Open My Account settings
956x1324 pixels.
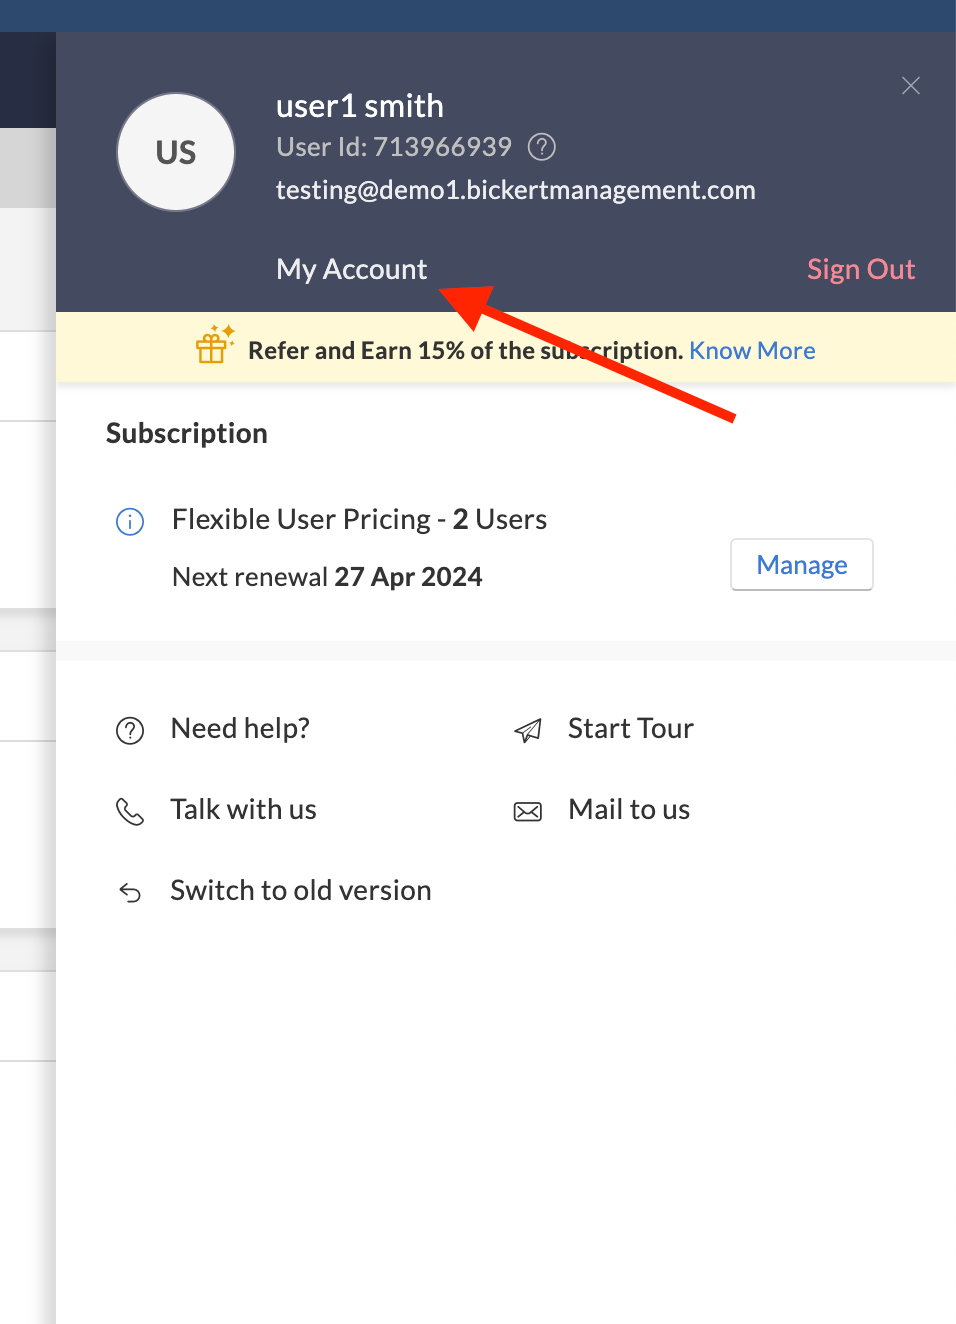pos(351,269)
